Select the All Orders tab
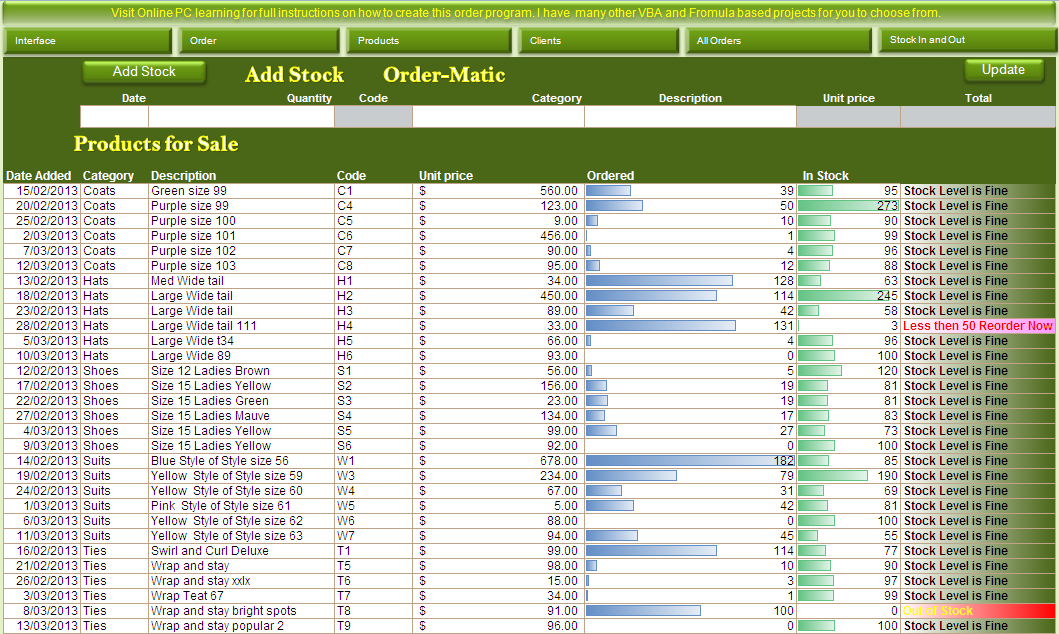The height and width of the screenshot is (634, 1059). 778,41
